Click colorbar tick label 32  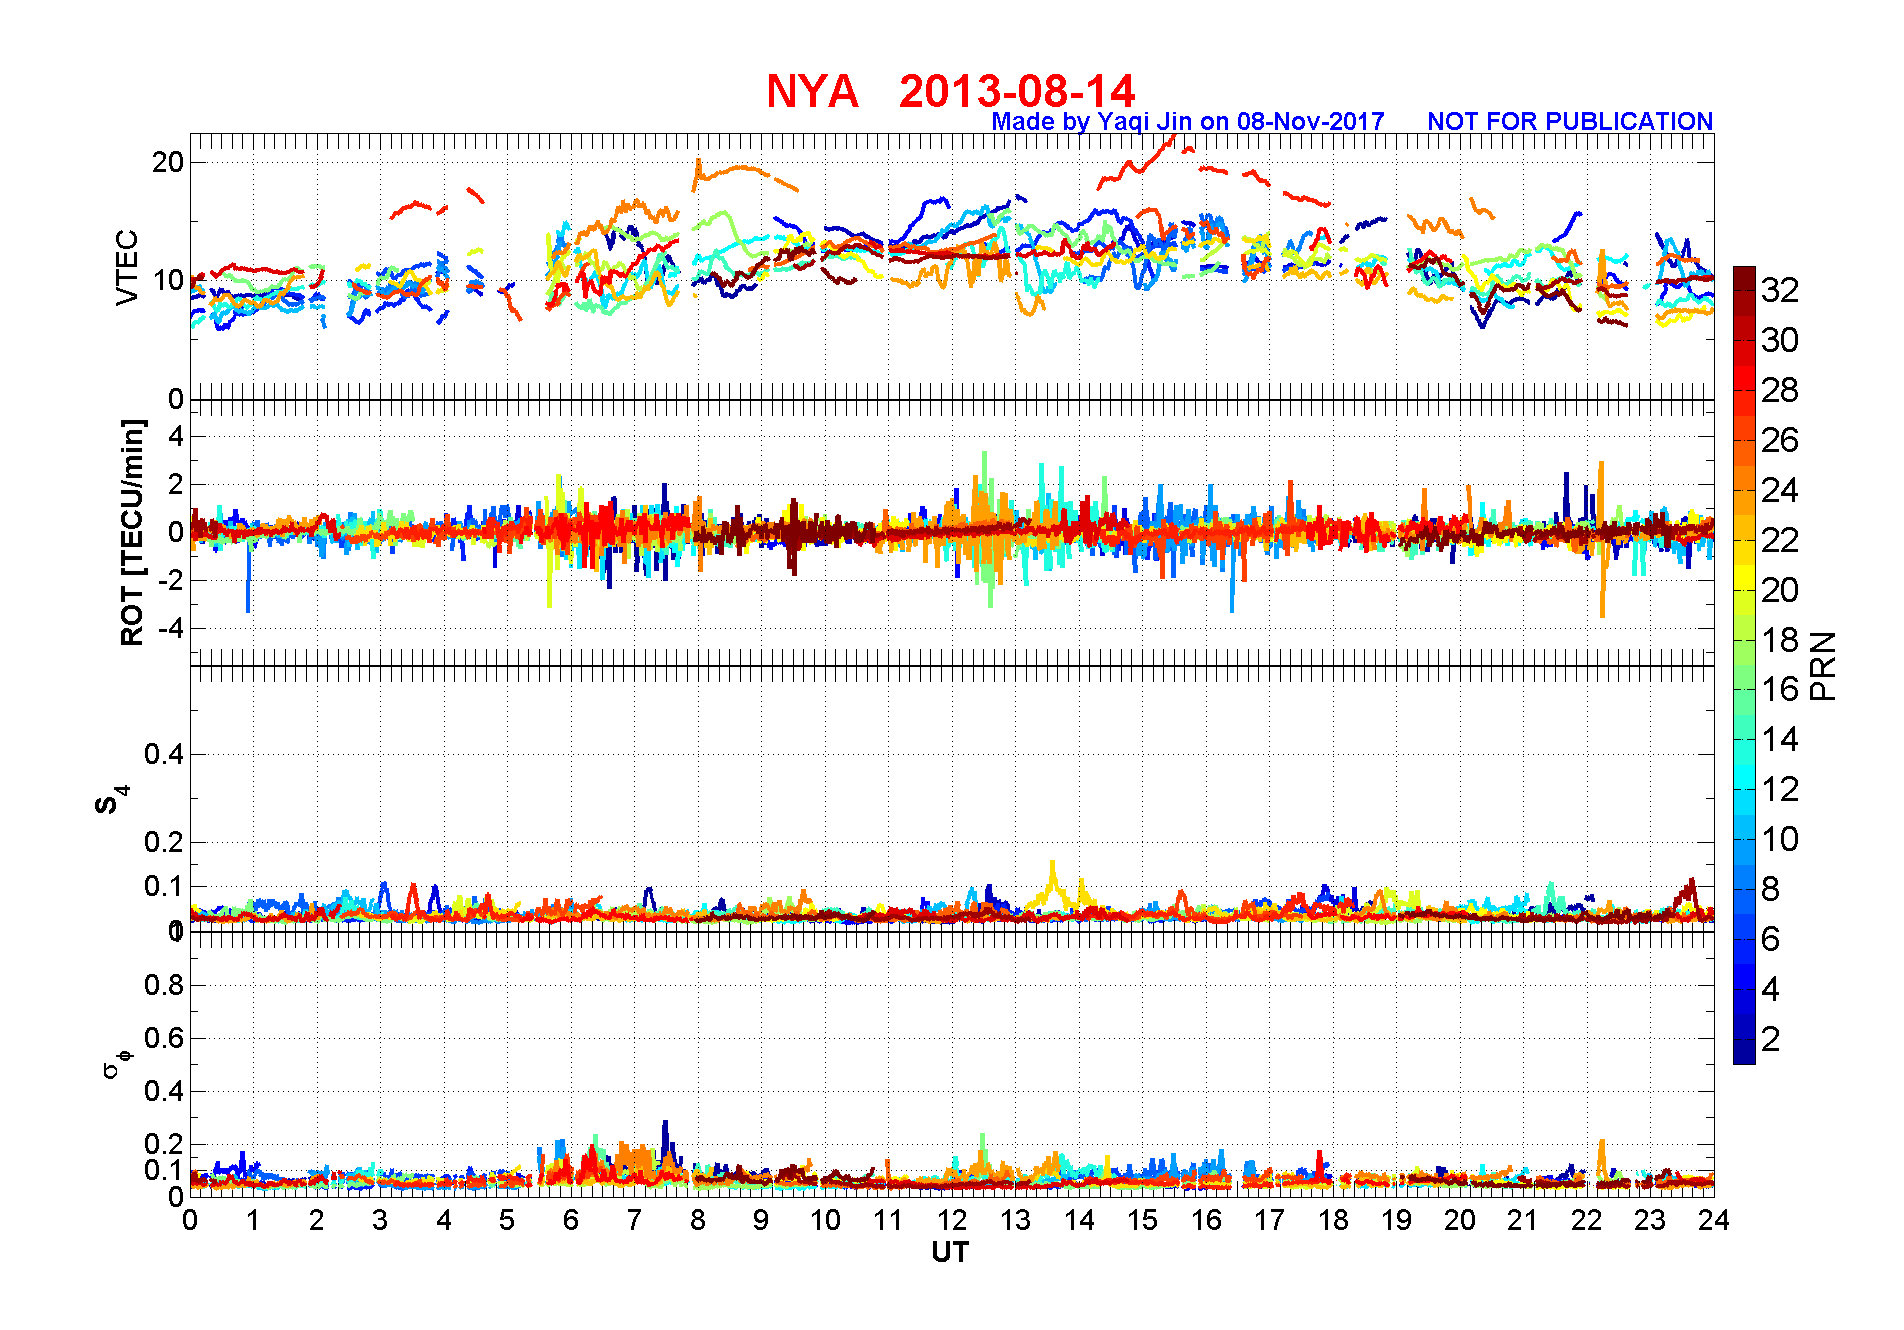(1780, 290)
